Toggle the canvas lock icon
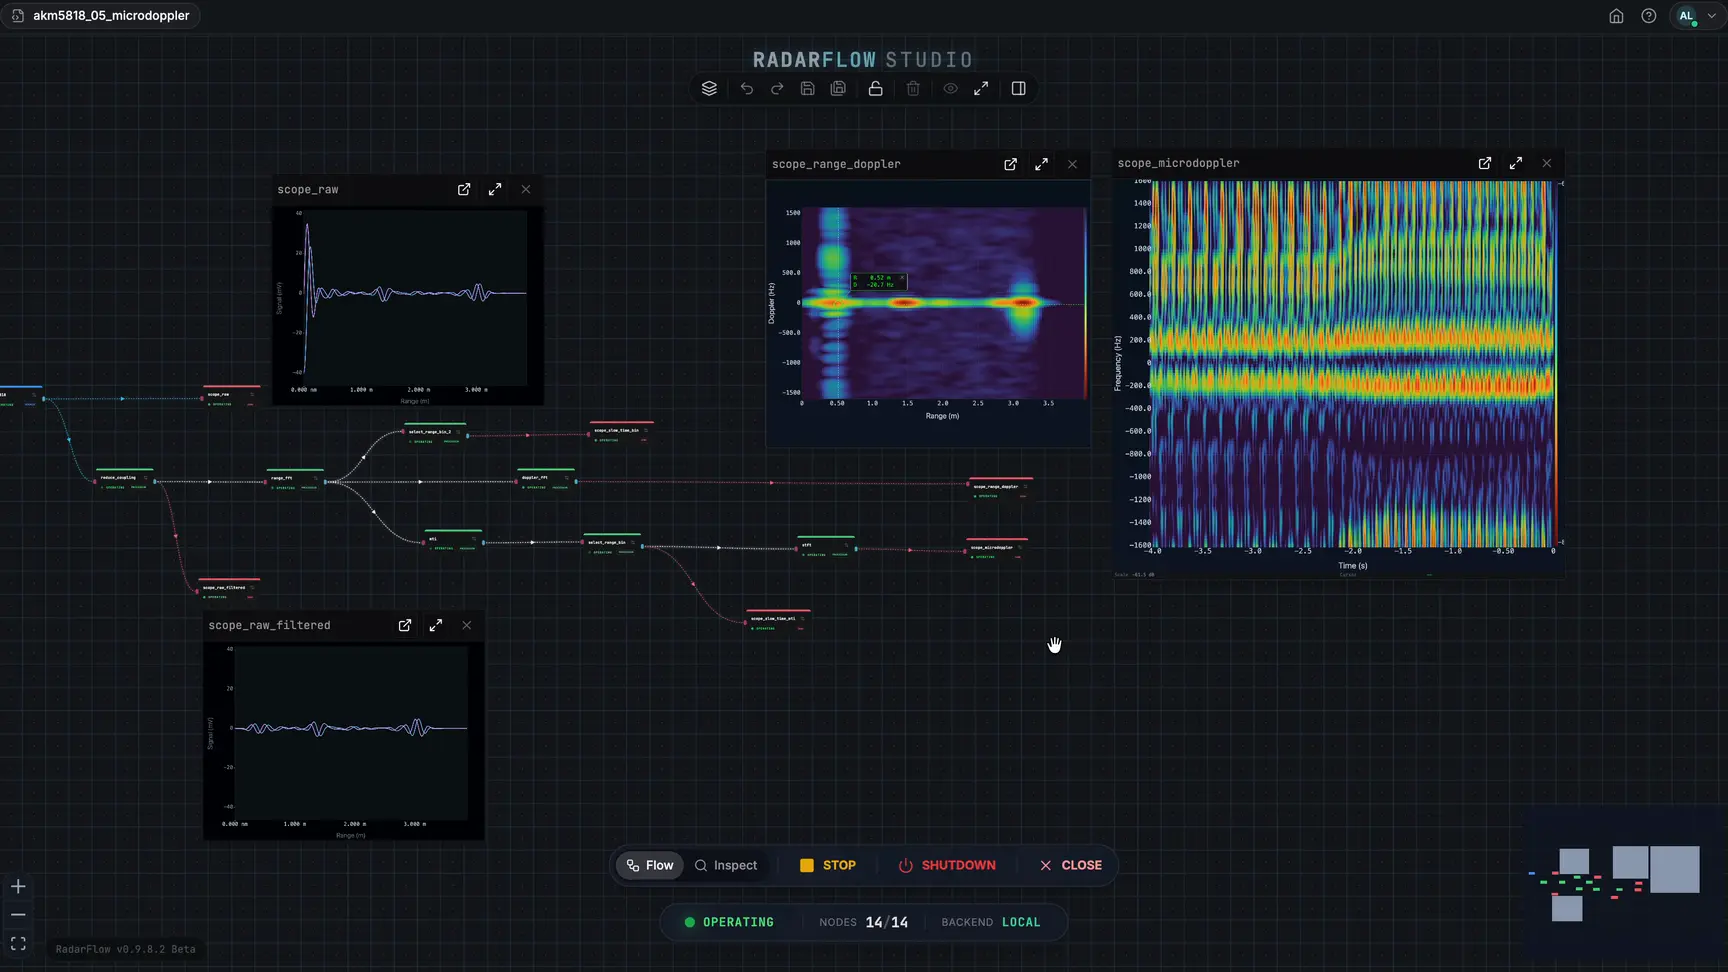Image resolution: width=1728 pixels, height=972 pixels. click(x=875, y=88)
